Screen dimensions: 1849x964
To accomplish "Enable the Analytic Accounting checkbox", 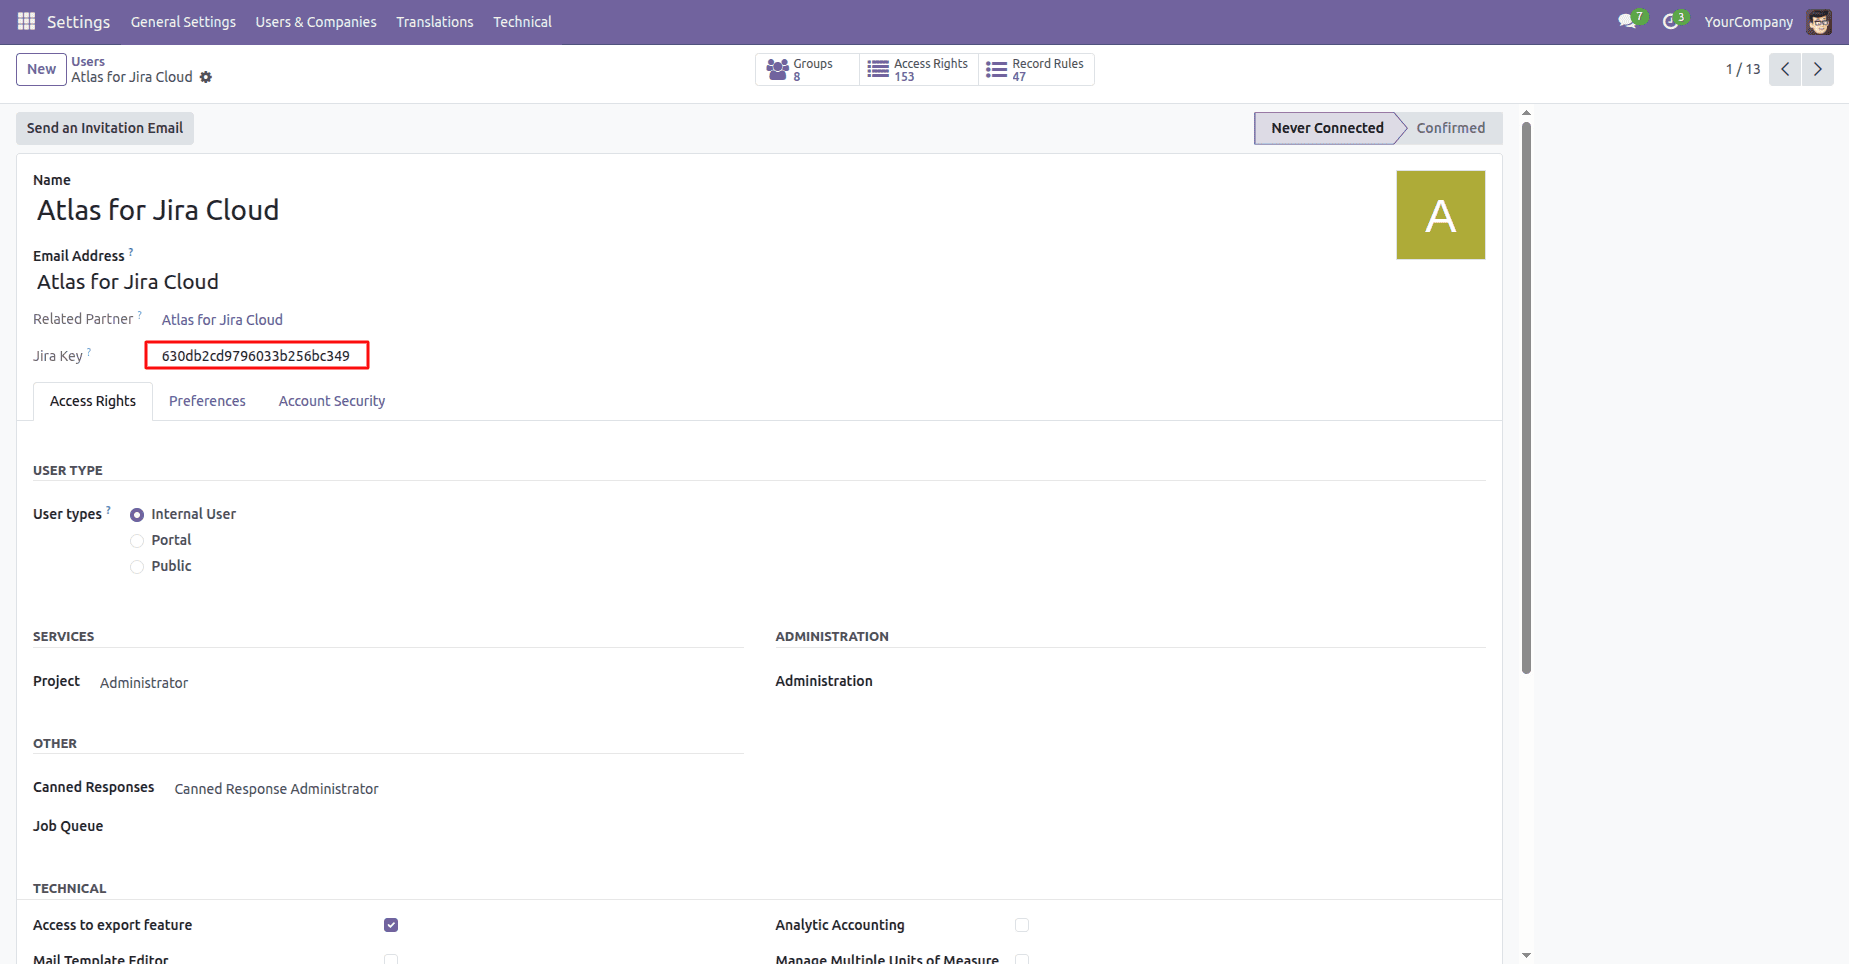I will pos(1022,925).
